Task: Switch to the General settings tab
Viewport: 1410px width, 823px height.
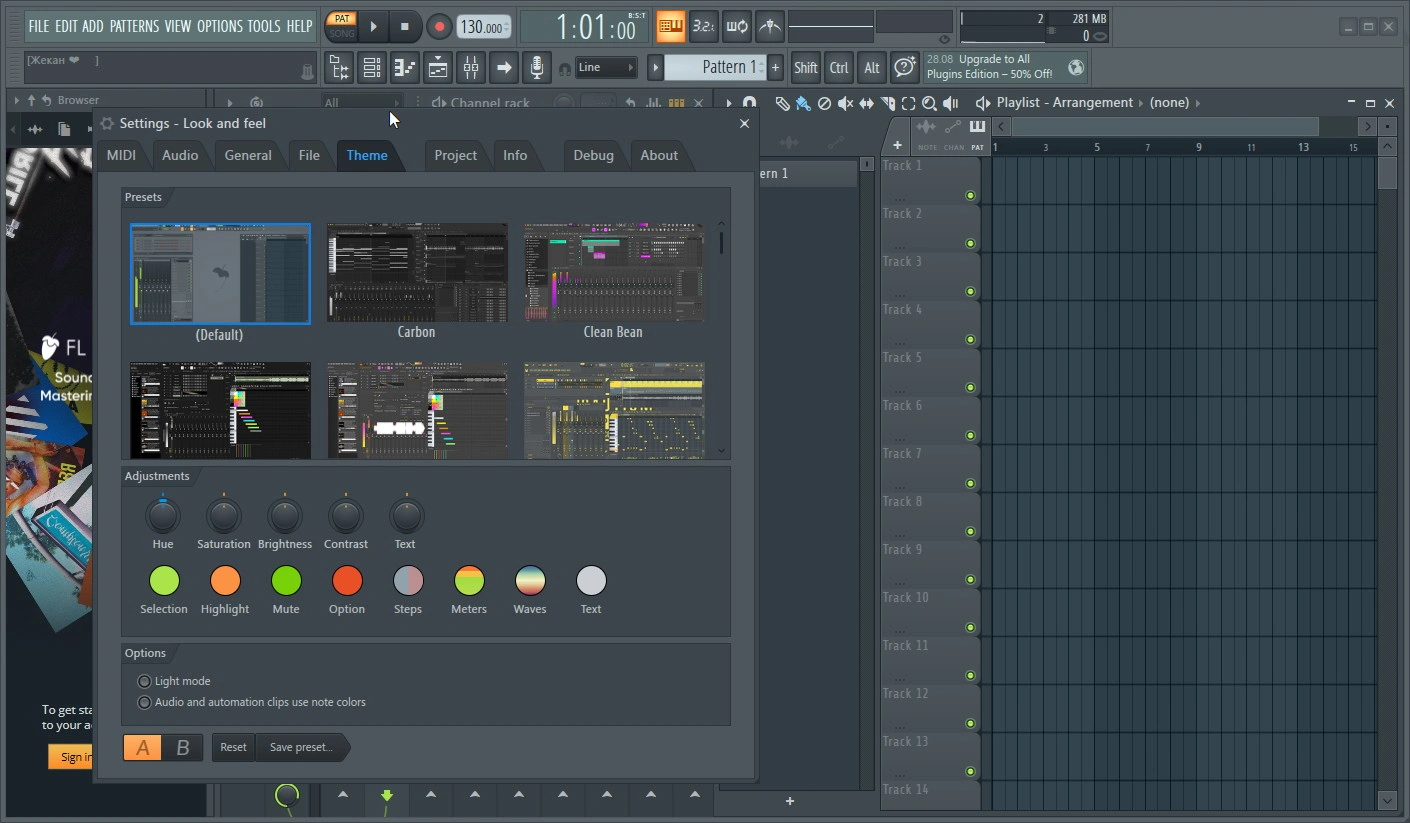Action: (248, 155)
